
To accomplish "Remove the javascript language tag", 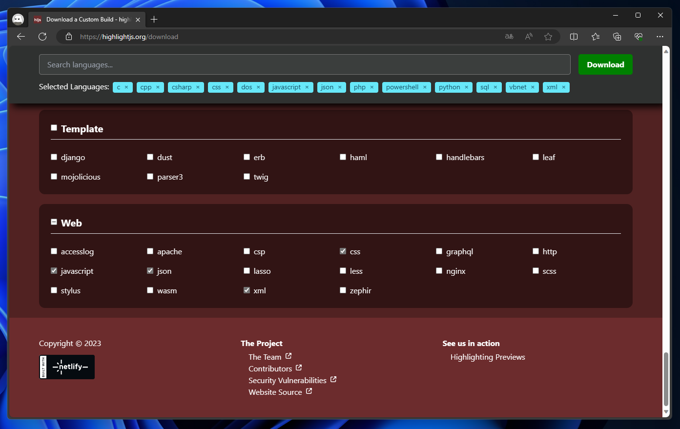I will (x=307, y=87).
